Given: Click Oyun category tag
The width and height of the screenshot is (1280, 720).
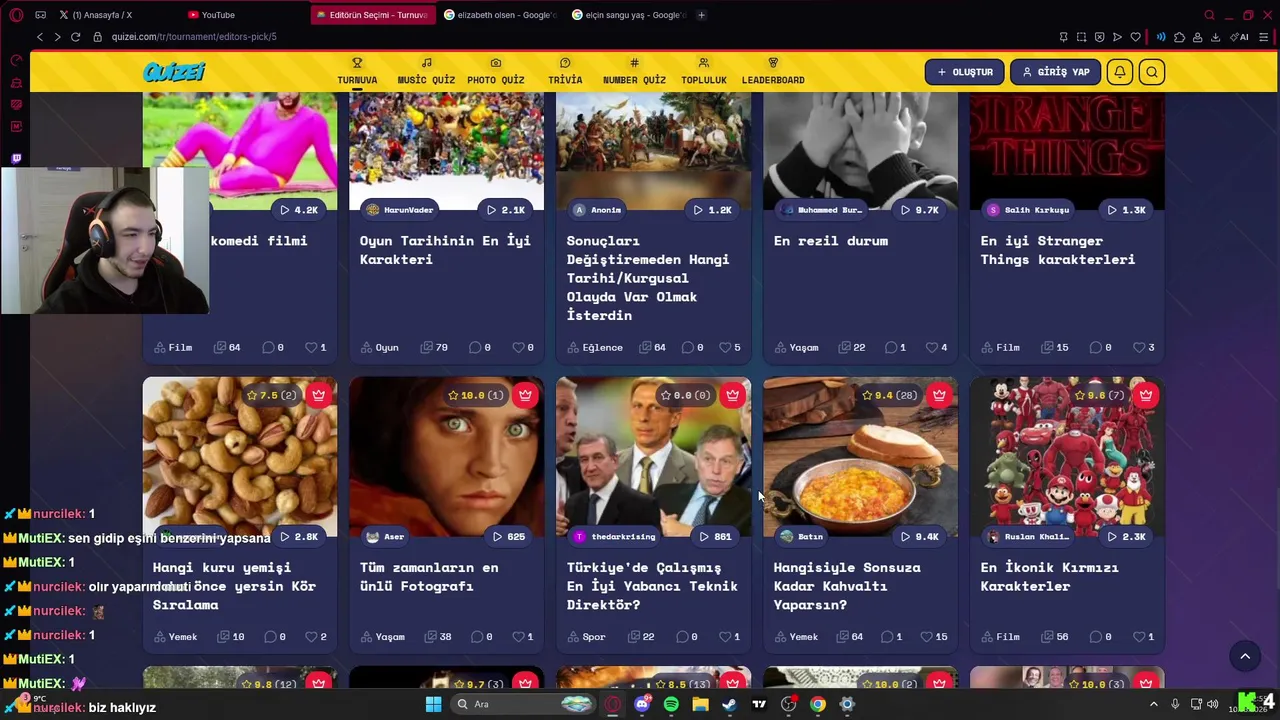Looking at the screenshot, I should [380, 348].
